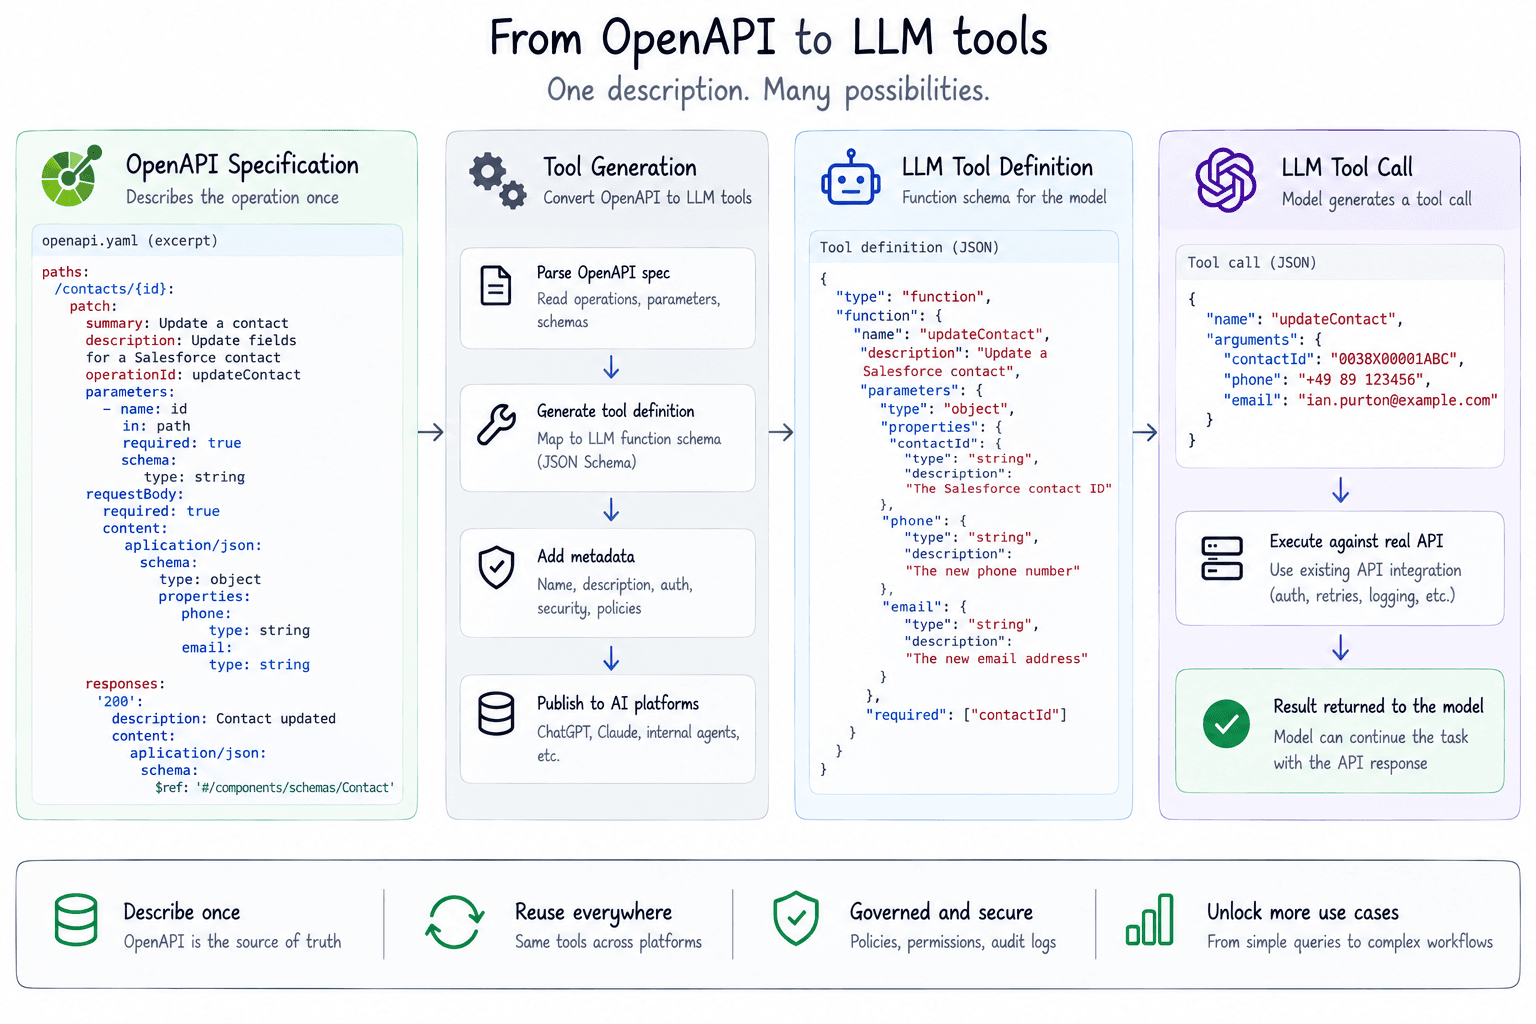Viewport: 1536px width, 1024px height.
Task: Click the server icon in Execute against real API
Action: (x=1222, y=558)
